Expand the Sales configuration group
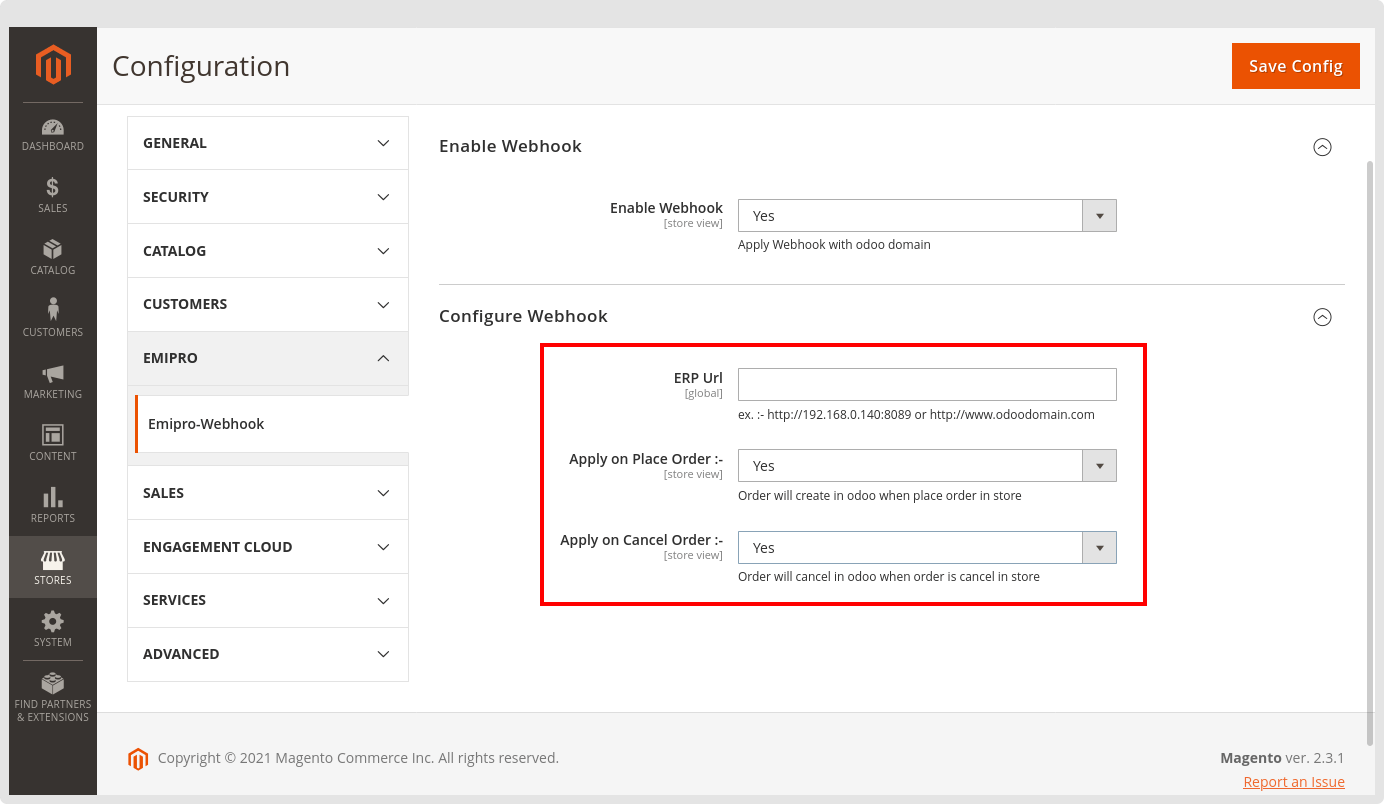The height and width of the screenshot is (804, 1384). pyautogui.click(x=268, y=493)
